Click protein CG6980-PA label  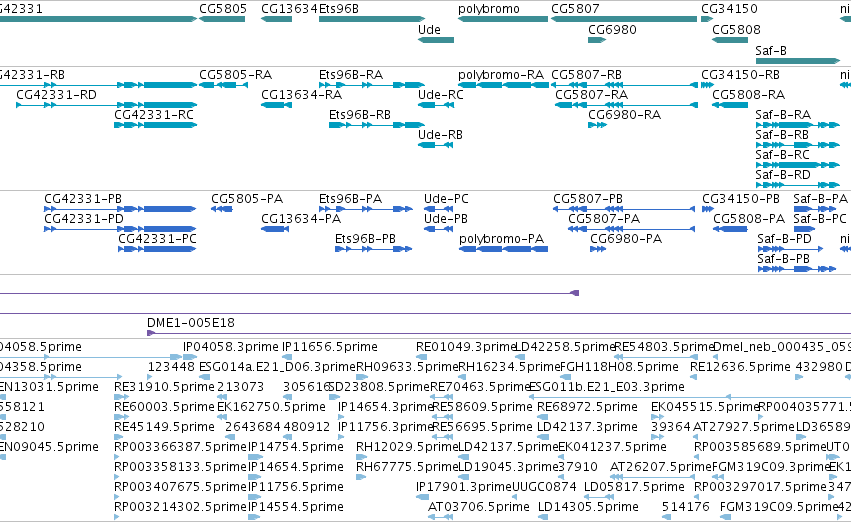(626, 239)
